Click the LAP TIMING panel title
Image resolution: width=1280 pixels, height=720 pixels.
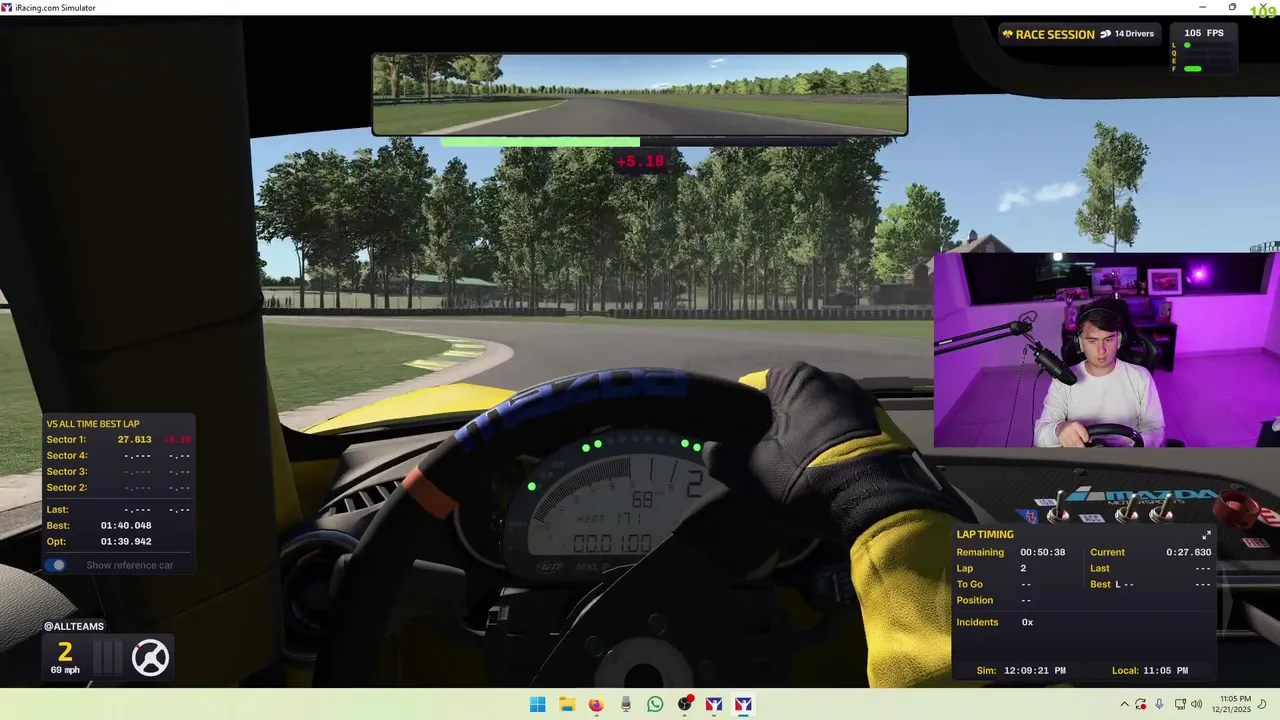pos(985,534)
